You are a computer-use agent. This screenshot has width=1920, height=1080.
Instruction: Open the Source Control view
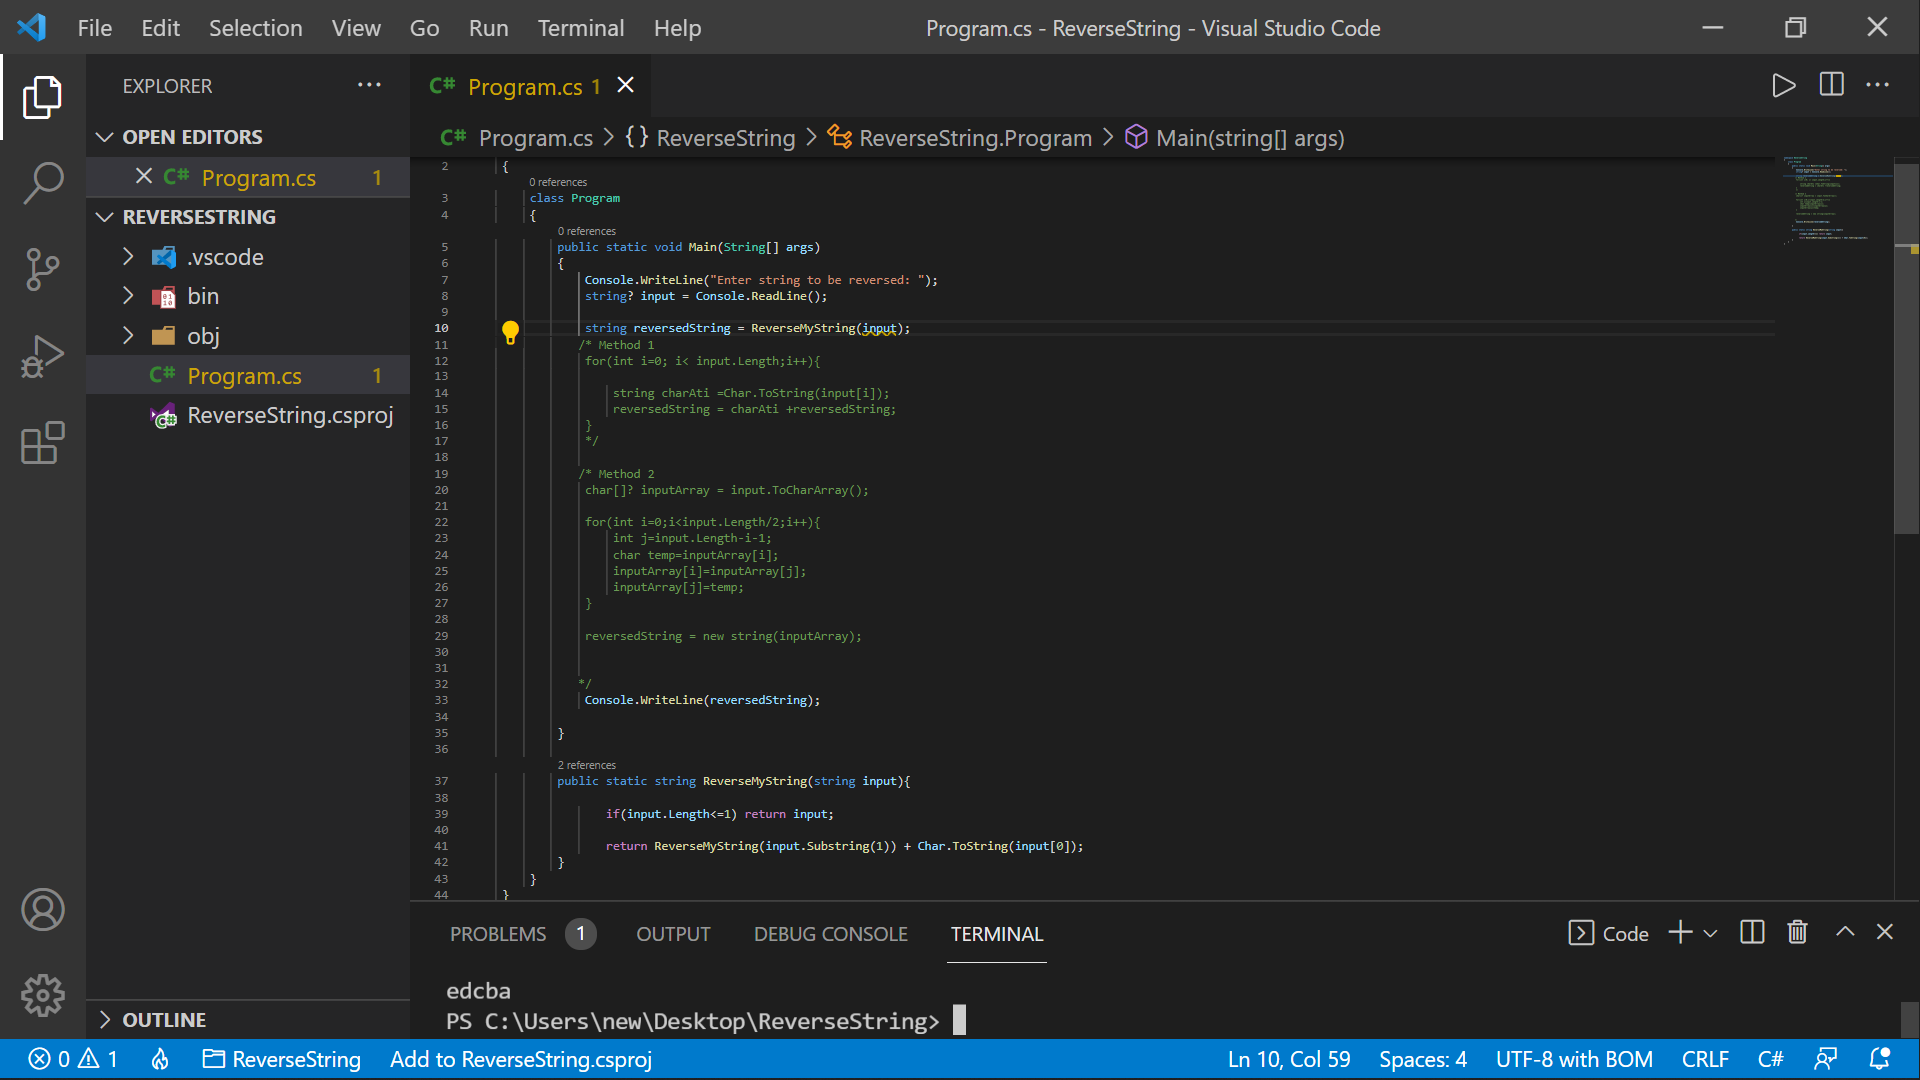42,269
